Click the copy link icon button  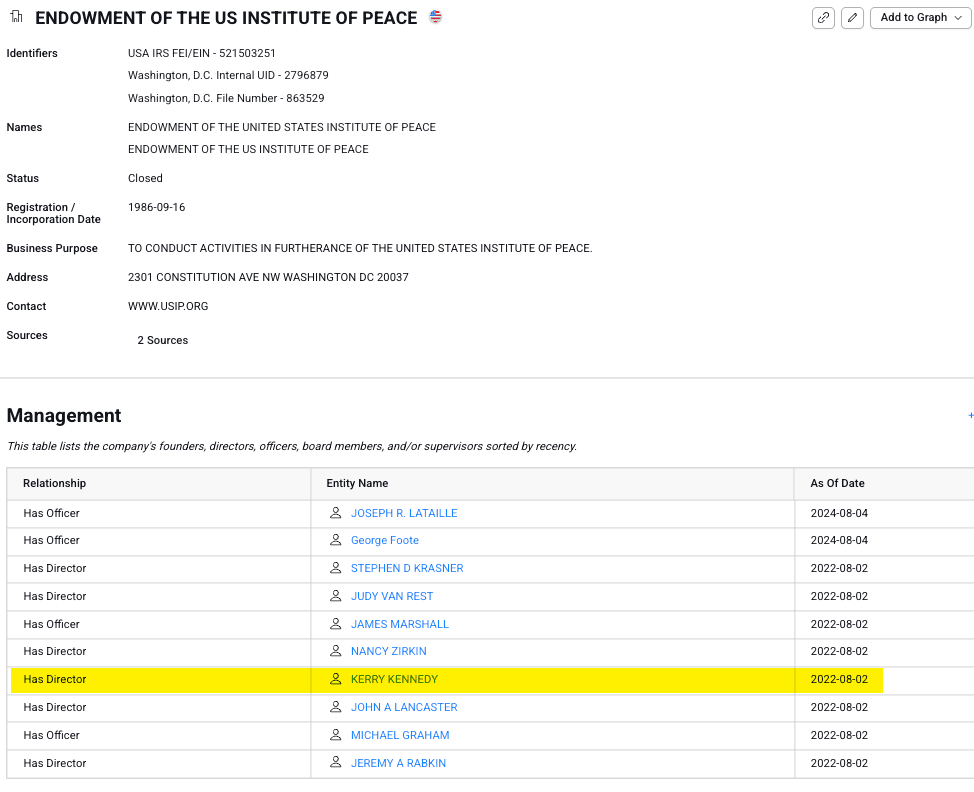tap(823, 18)
